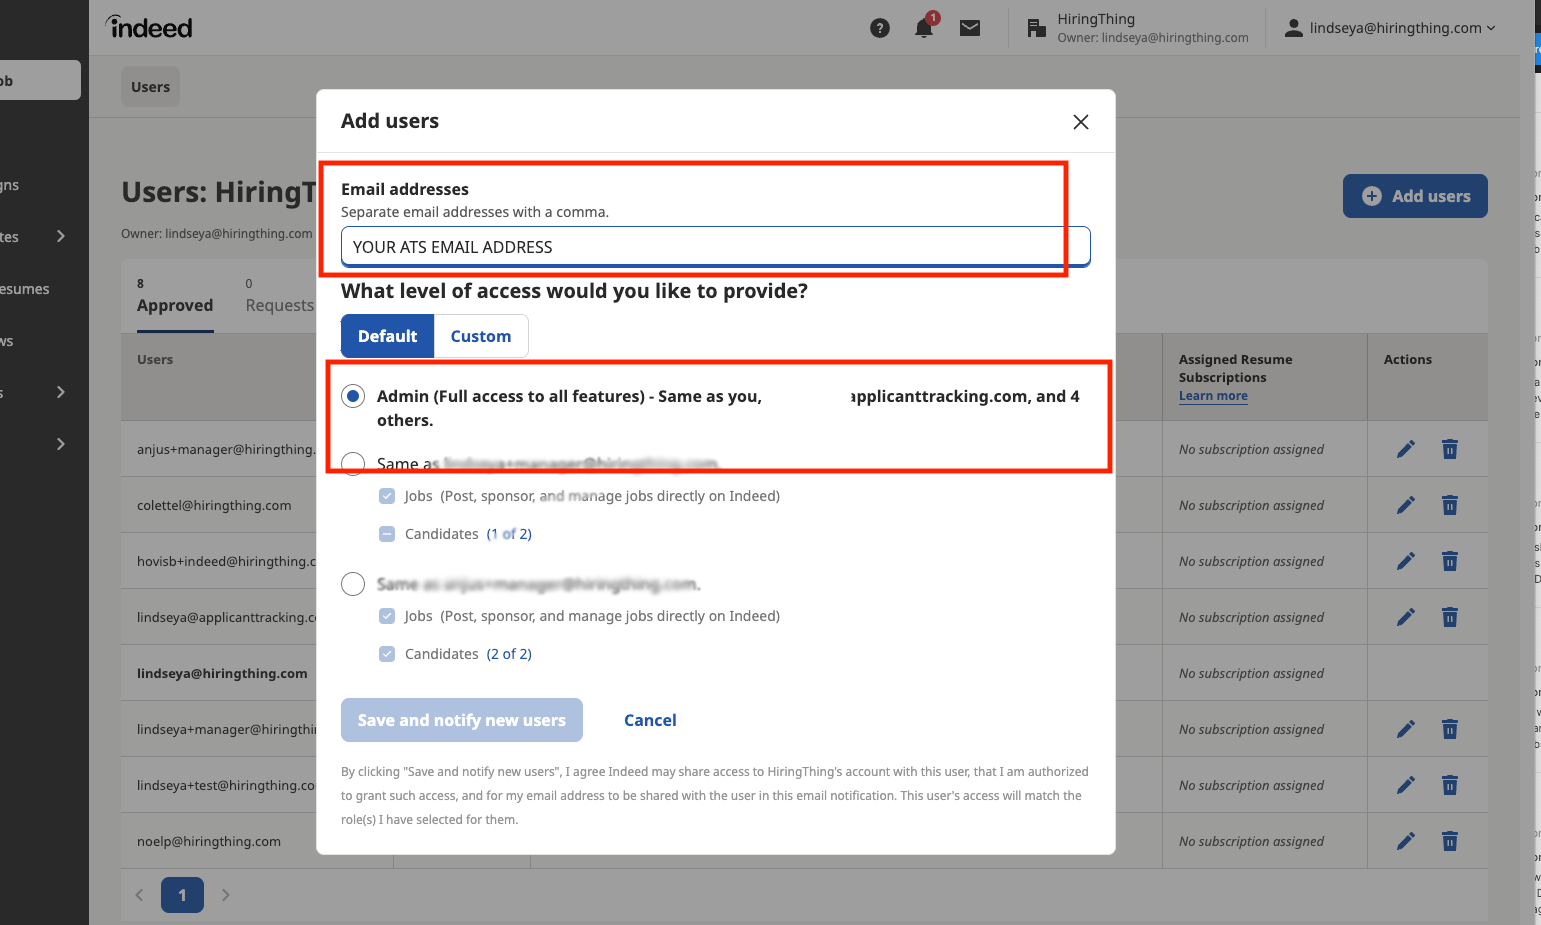Toggle Candidates (1 of 2) checkbox

(x=387, y=534)
